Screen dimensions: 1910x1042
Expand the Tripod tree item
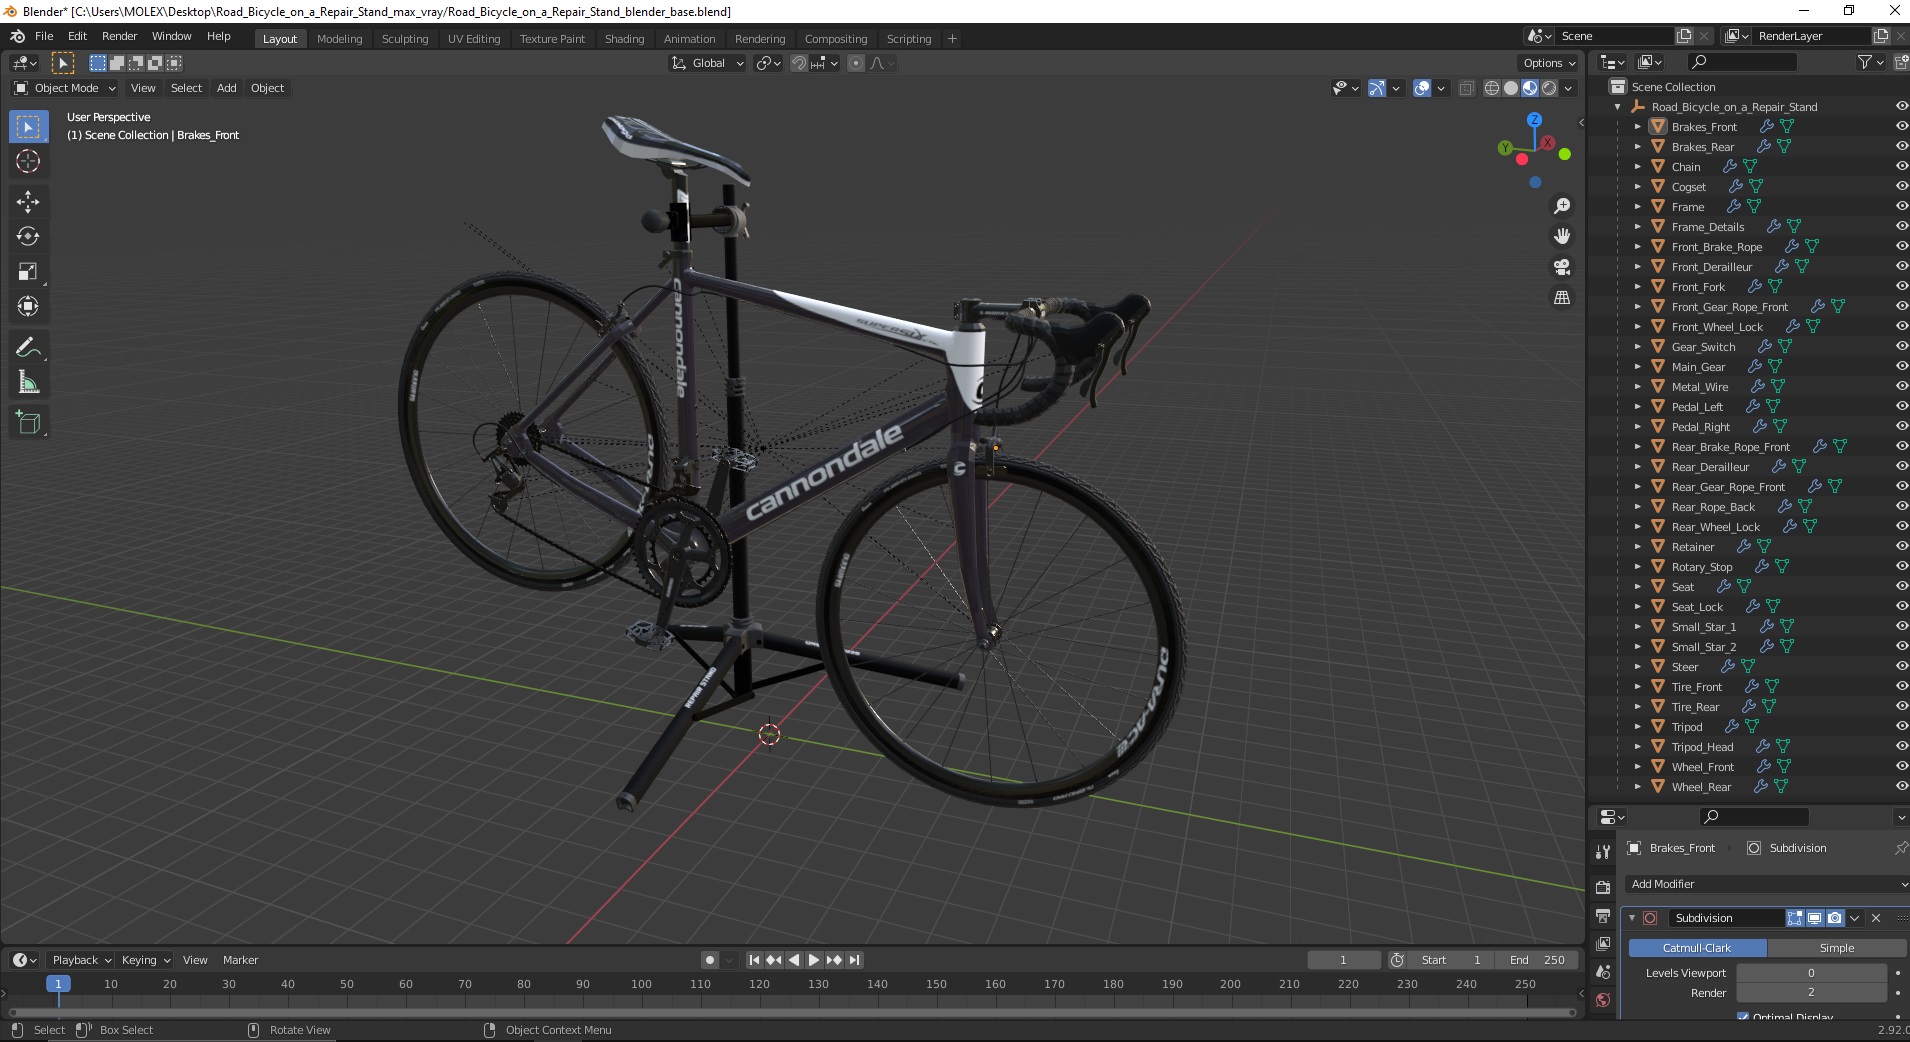(x=1637, y=727)
